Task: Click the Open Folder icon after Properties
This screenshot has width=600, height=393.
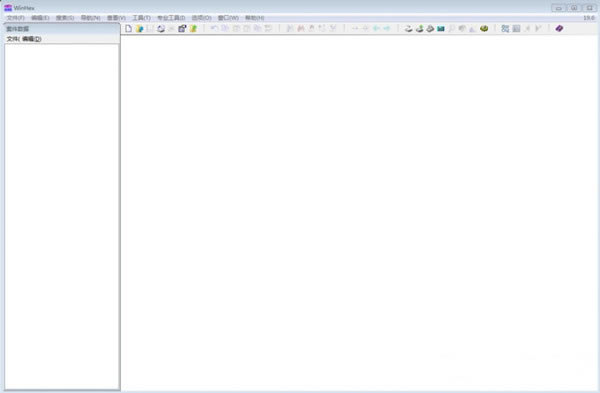Action: pyautogui.click(x=193, y=29)
